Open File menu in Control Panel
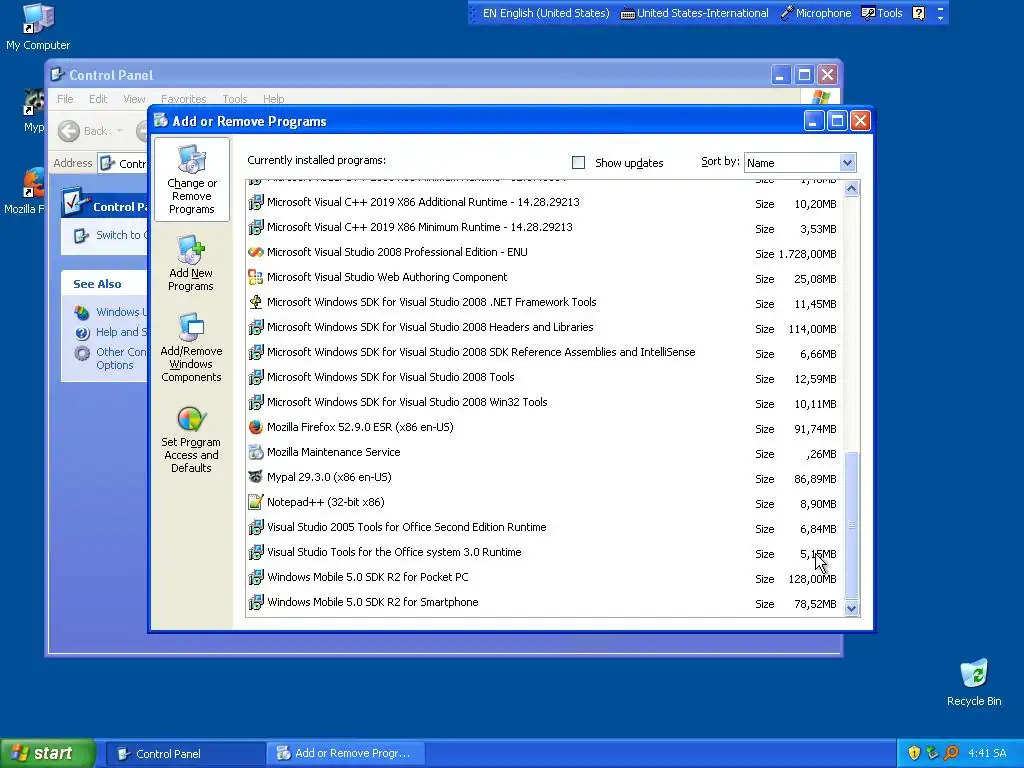Screen dimensions: 1024x768 pyautogui.click(x=65, y=99)
